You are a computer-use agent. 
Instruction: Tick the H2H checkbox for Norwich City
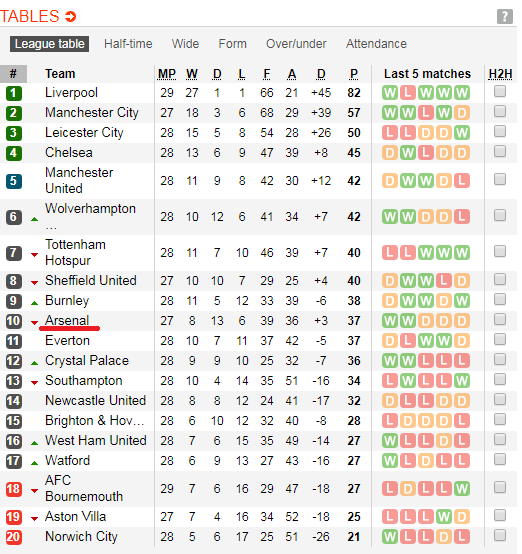click(500, 535)
